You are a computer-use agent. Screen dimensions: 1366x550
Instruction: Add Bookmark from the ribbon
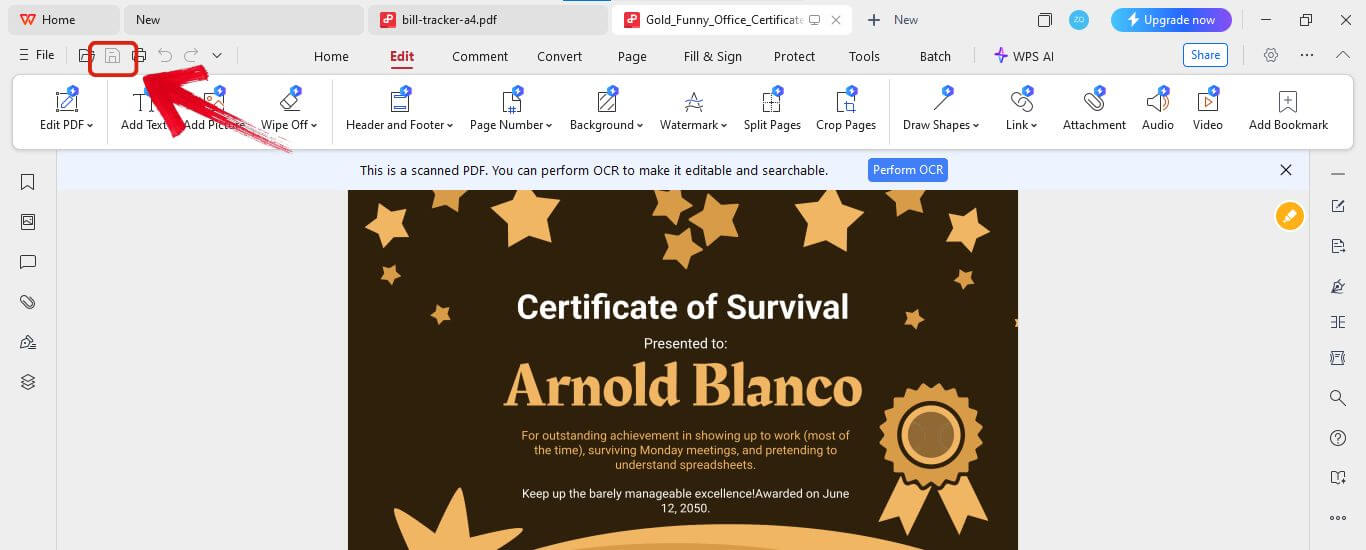pos(1288,110)
